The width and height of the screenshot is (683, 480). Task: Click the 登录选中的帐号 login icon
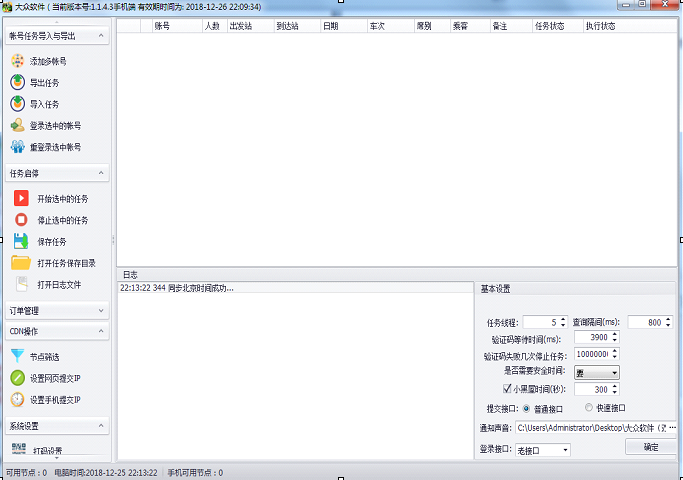17,125
